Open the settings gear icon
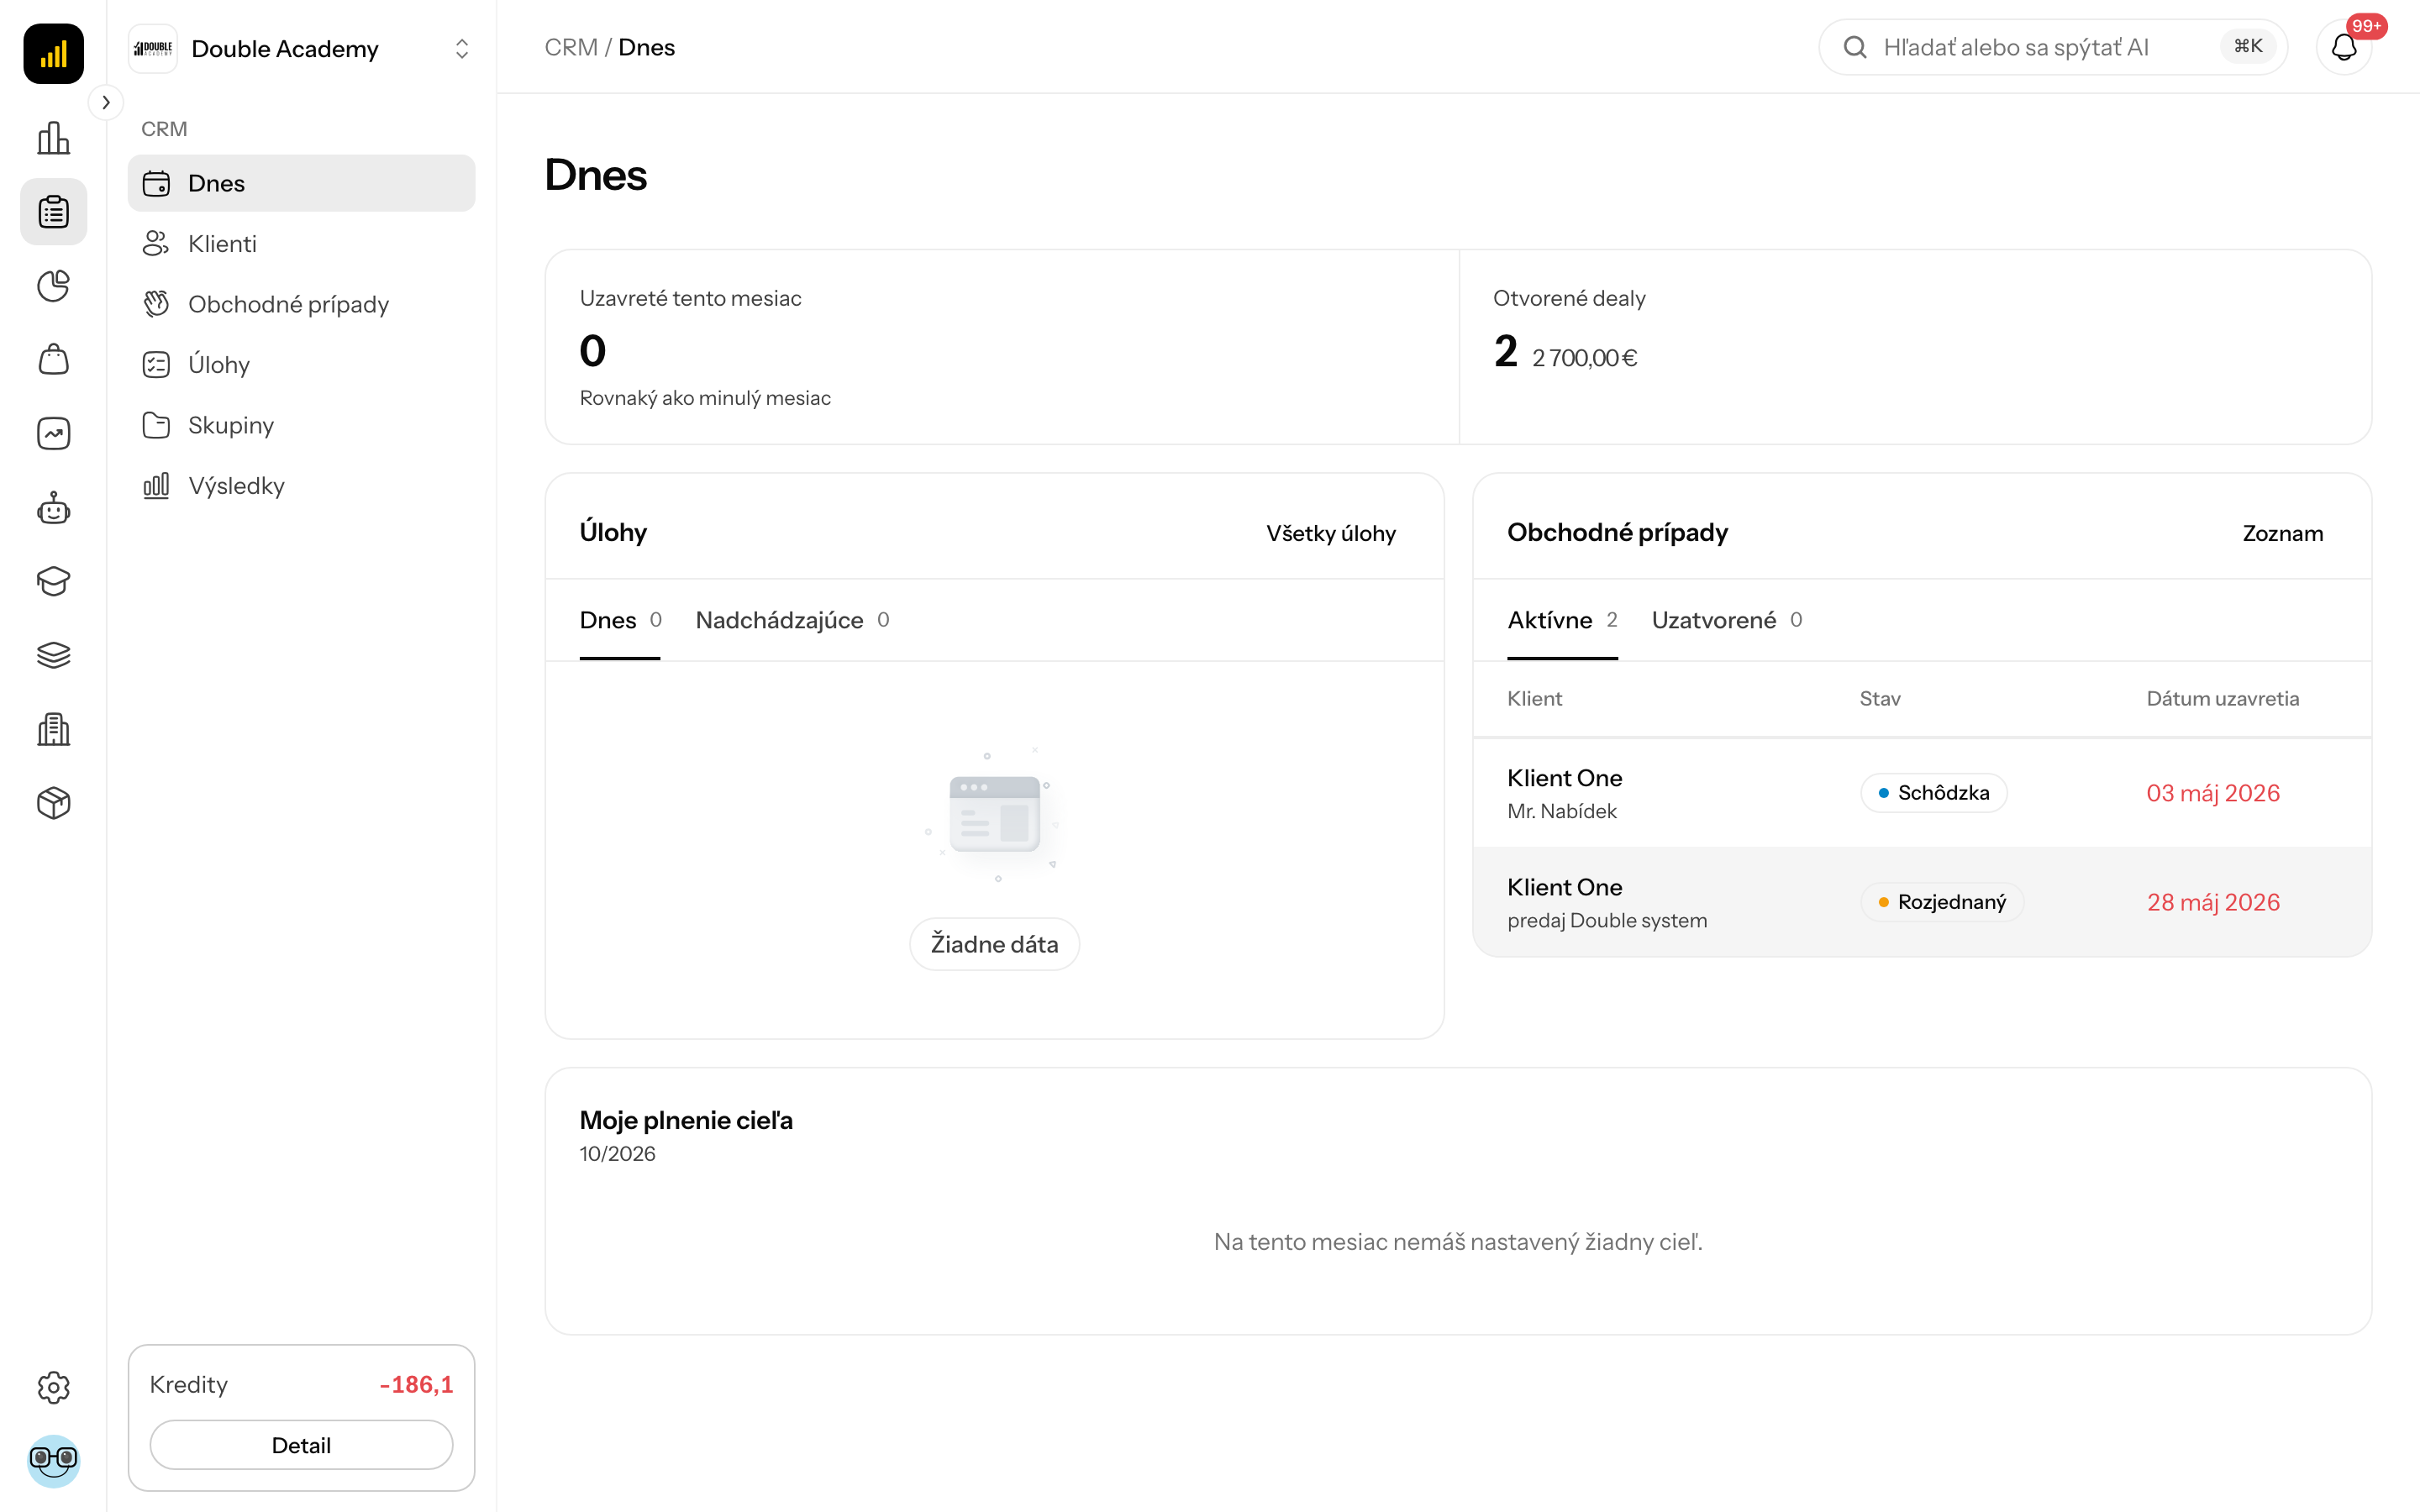The image size is (2420, 1512). (x=53, y=1387)
